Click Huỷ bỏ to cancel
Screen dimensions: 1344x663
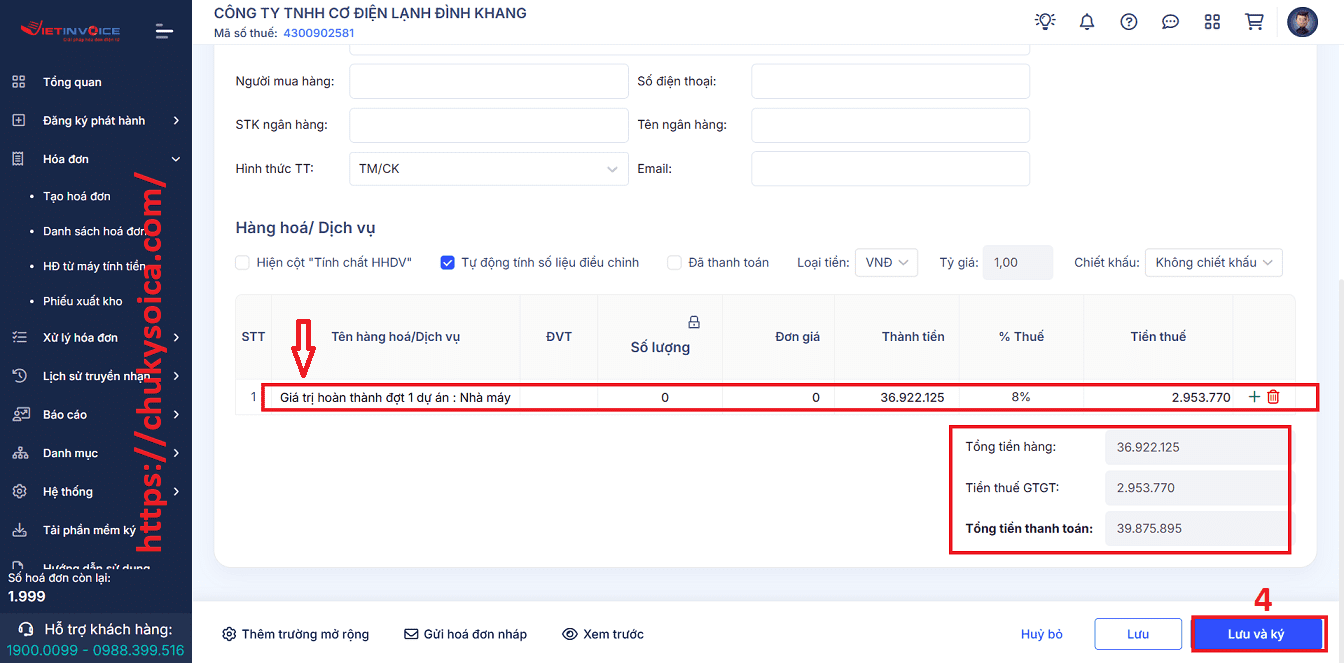[1042, 634]
